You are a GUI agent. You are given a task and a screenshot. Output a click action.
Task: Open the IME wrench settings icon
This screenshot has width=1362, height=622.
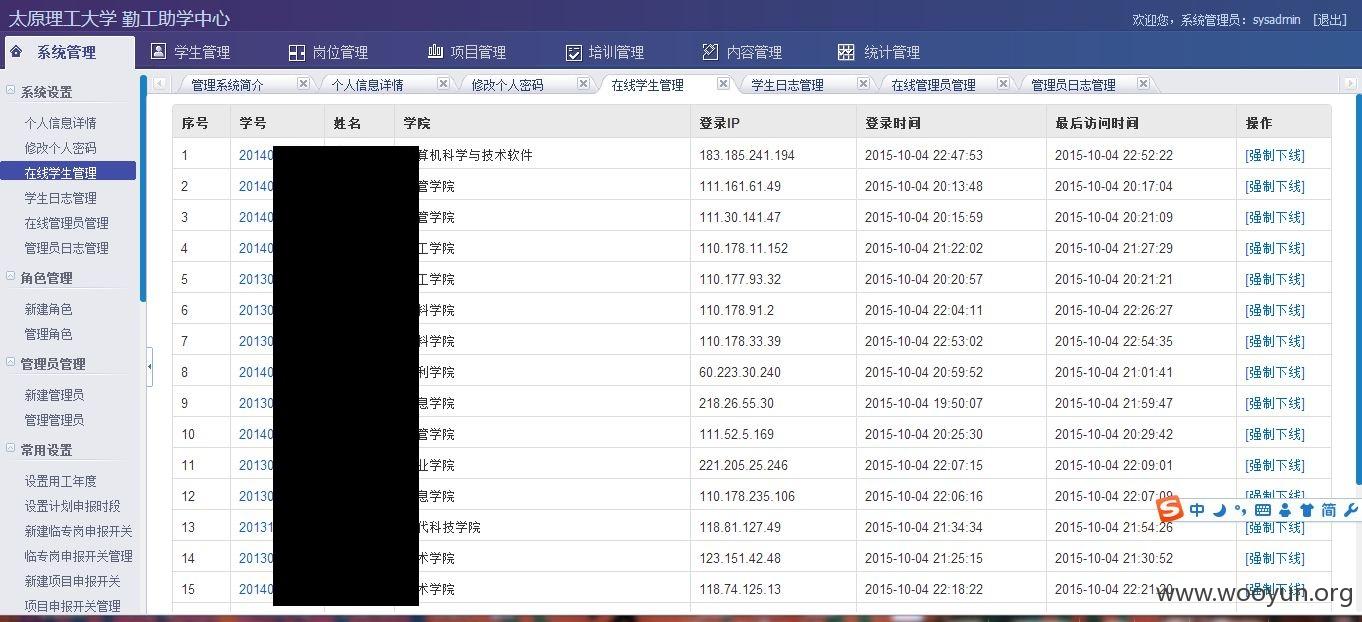point(1351,510)
